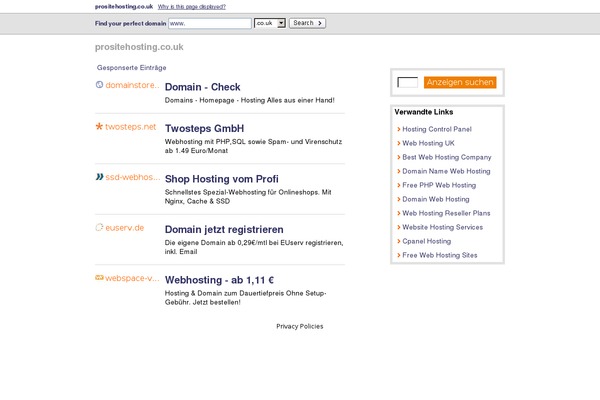Click 'Hosting & Domain zum Dauertiefpreis' text
The image size is (600, 400).
point(245,298)
